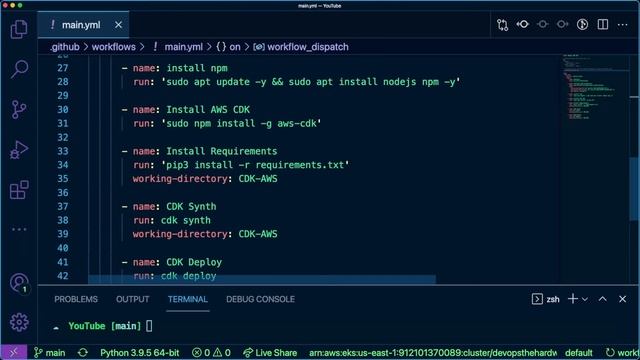Open the Manage gear menu
640x360 pixels.
pyautogui.click(x=19, y=322)
